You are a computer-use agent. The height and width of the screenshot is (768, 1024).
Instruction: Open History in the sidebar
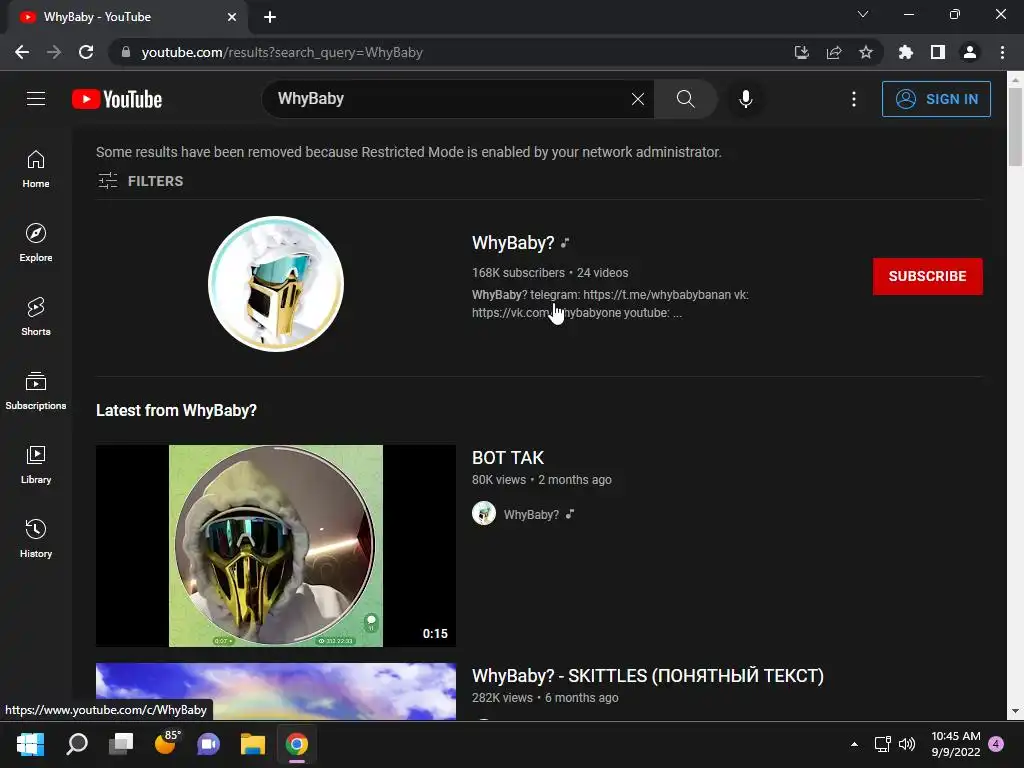click(x=36, y=538)
